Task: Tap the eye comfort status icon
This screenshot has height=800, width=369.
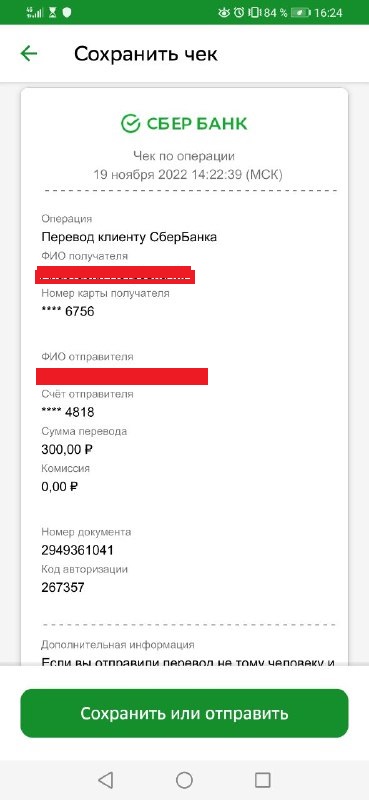Action: pyautogui.click(x=224, y=13)
